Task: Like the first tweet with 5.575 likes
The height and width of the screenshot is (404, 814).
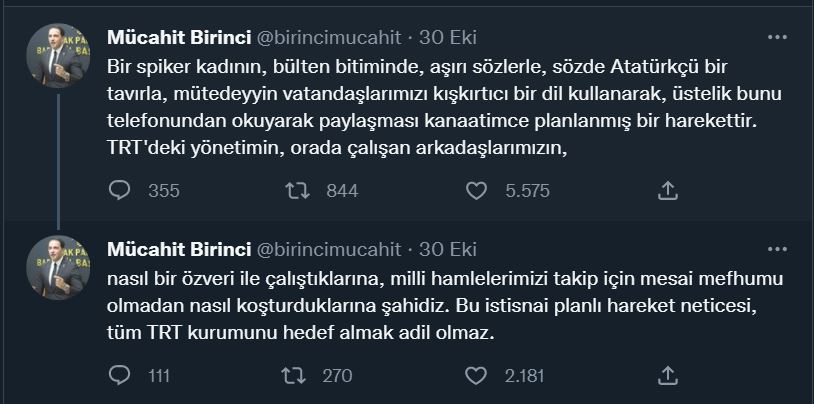Action: coord(477,190)
